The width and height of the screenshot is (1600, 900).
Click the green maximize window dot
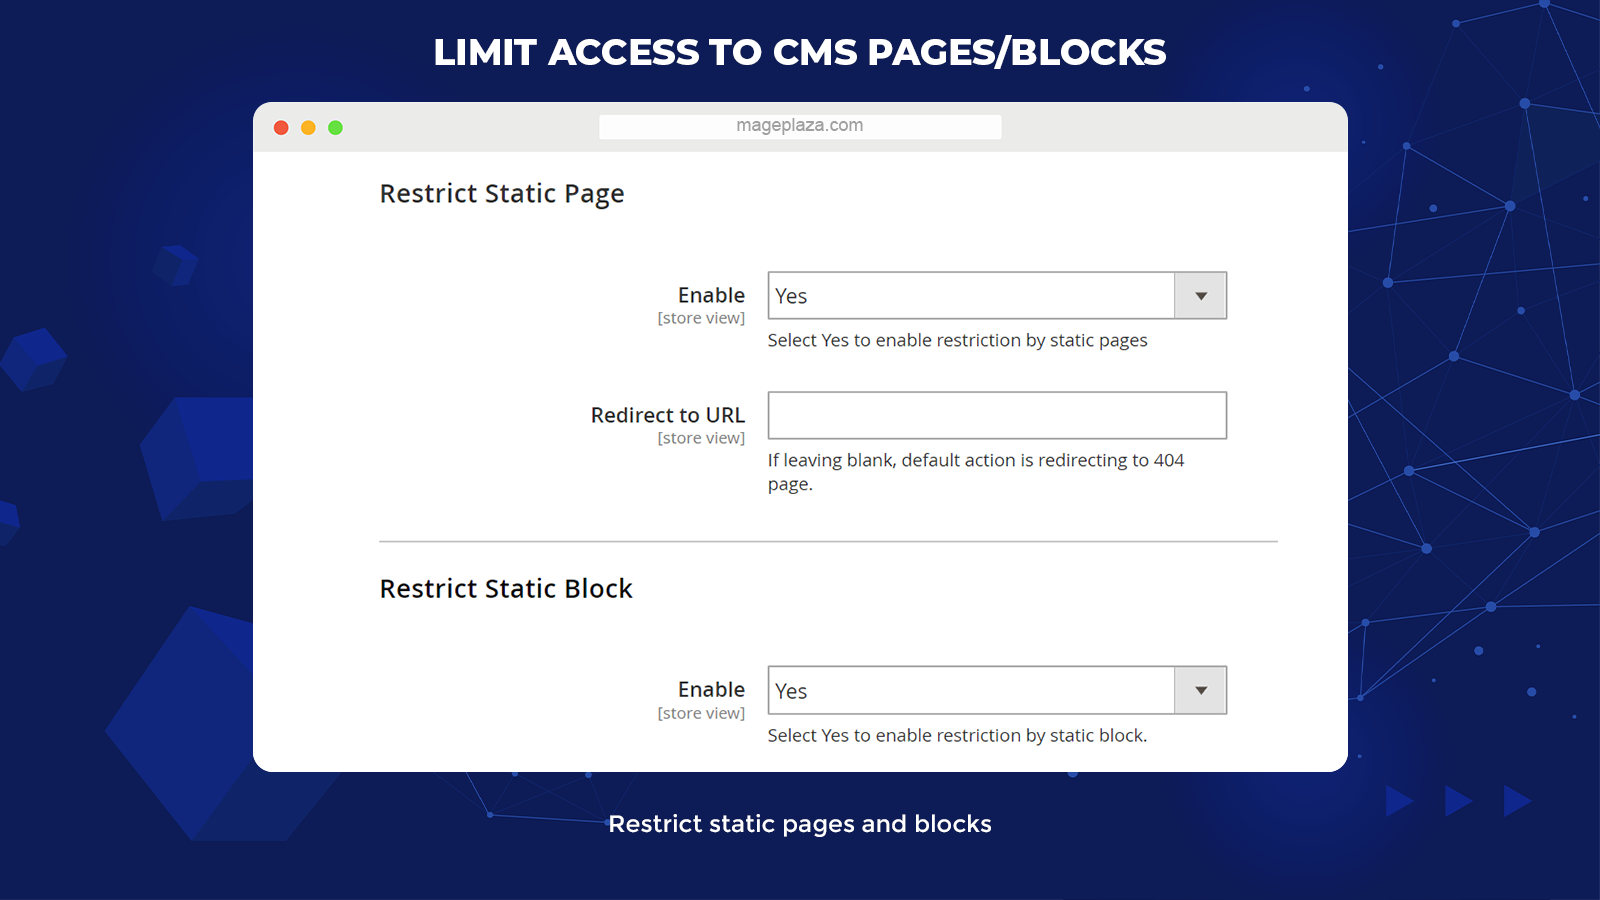335,128
